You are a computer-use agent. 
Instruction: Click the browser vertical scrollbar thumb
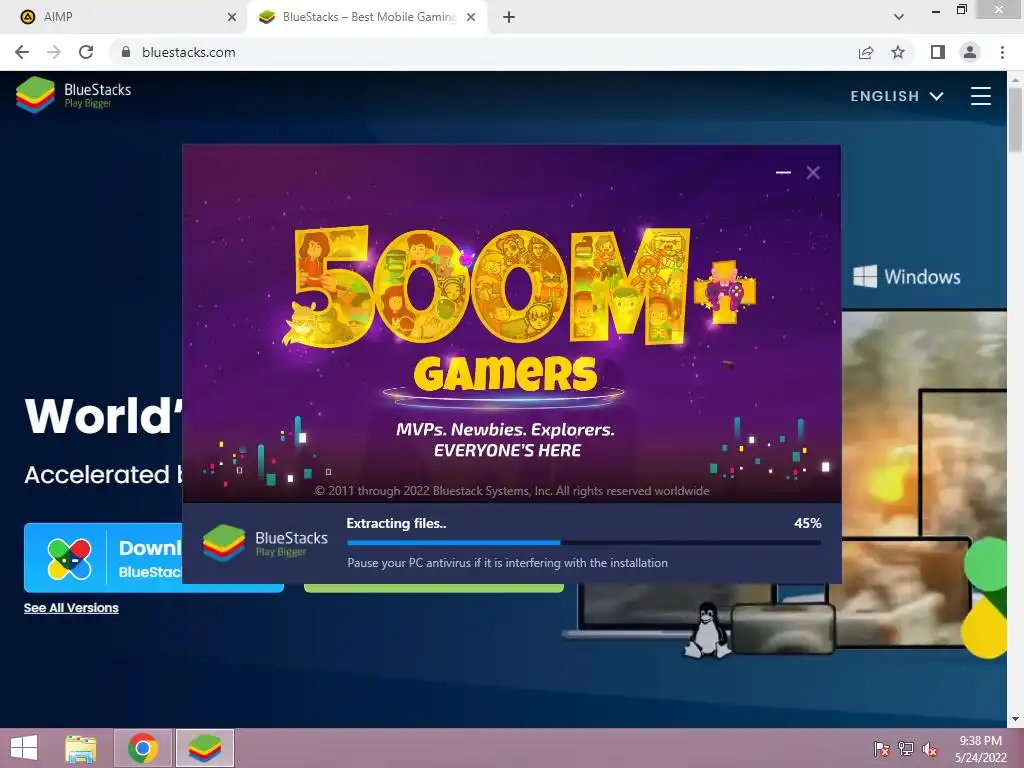click(1015, 120)
